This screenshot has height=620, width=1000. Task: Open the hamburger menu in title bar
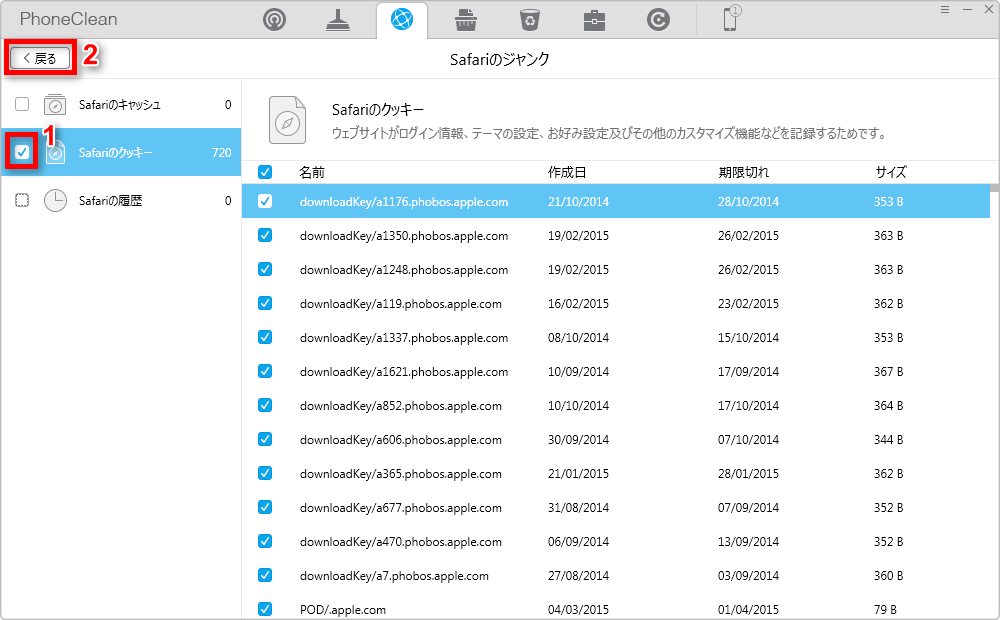[945, 10]
